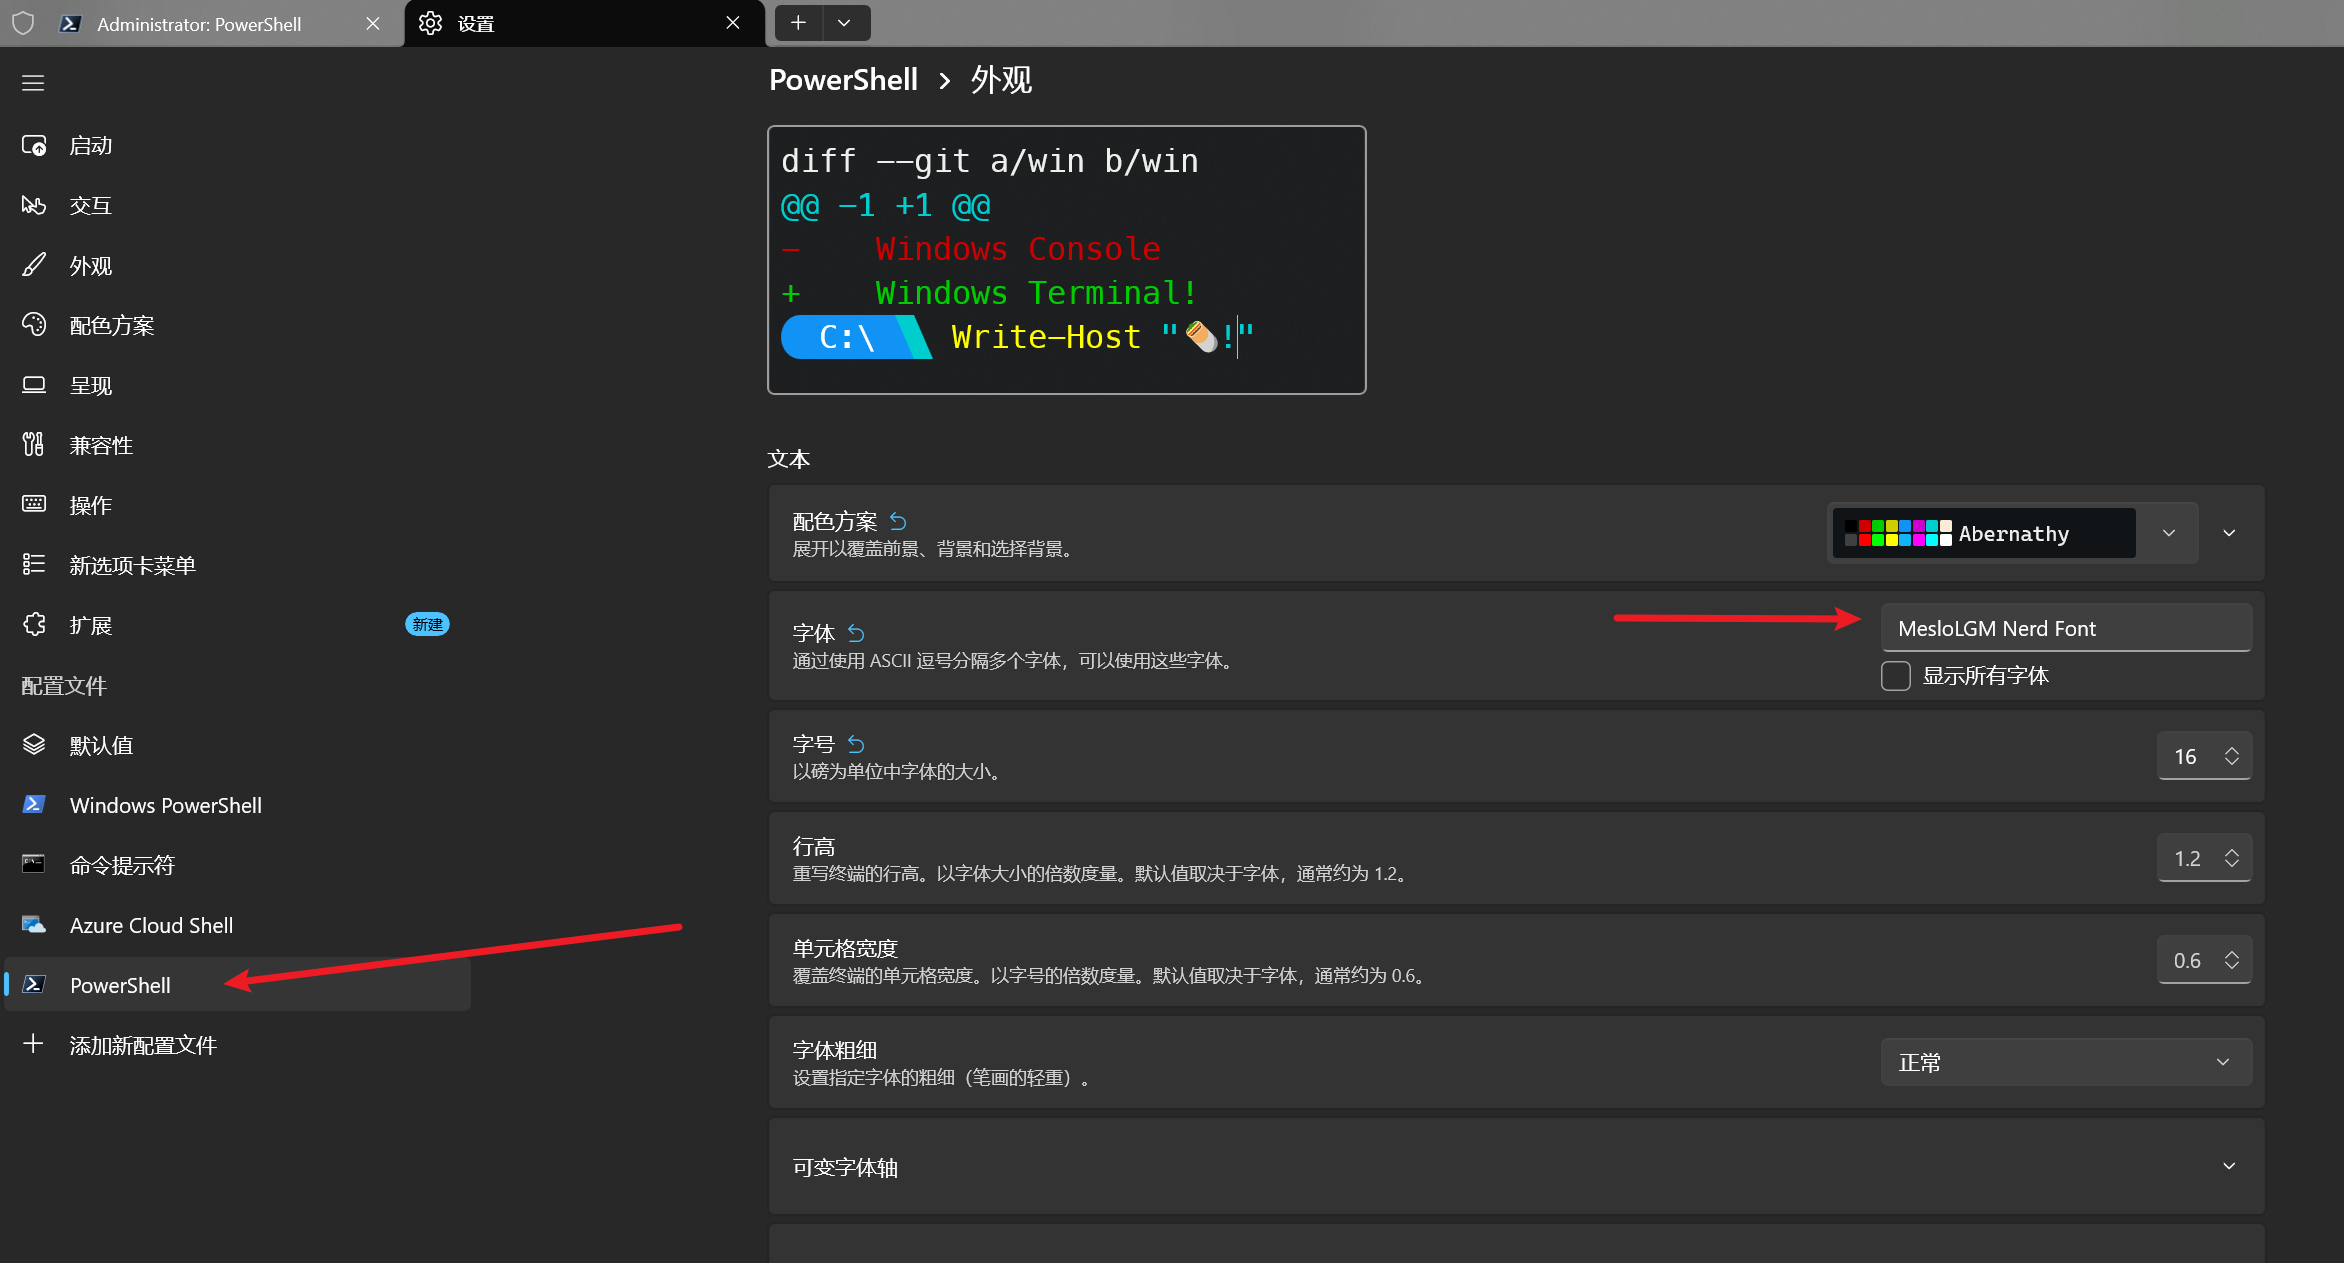Open the 字体粗细 font weight dropdown

pos(2066,1062)
